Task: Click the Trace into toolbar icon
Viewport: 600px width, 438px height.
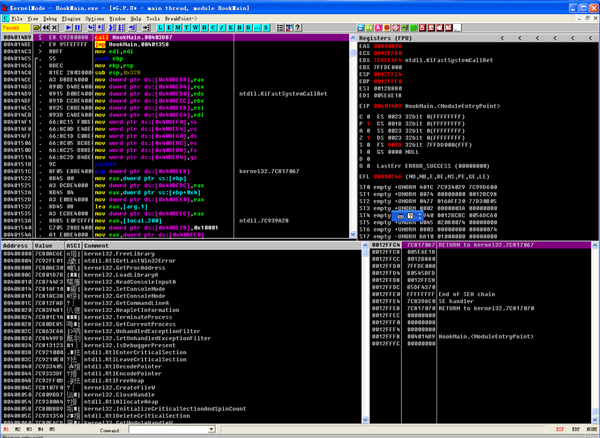Action: point(111,28)
